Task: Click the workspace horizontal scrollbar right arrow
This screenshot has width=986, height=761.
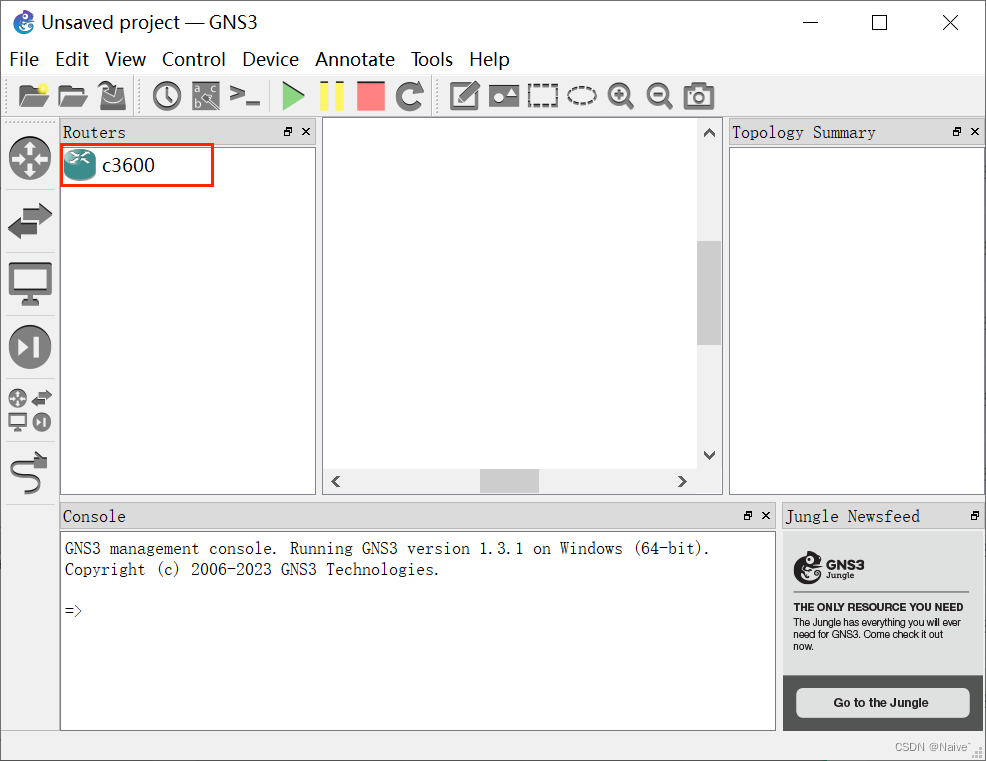Action: [x=682, y=482]
